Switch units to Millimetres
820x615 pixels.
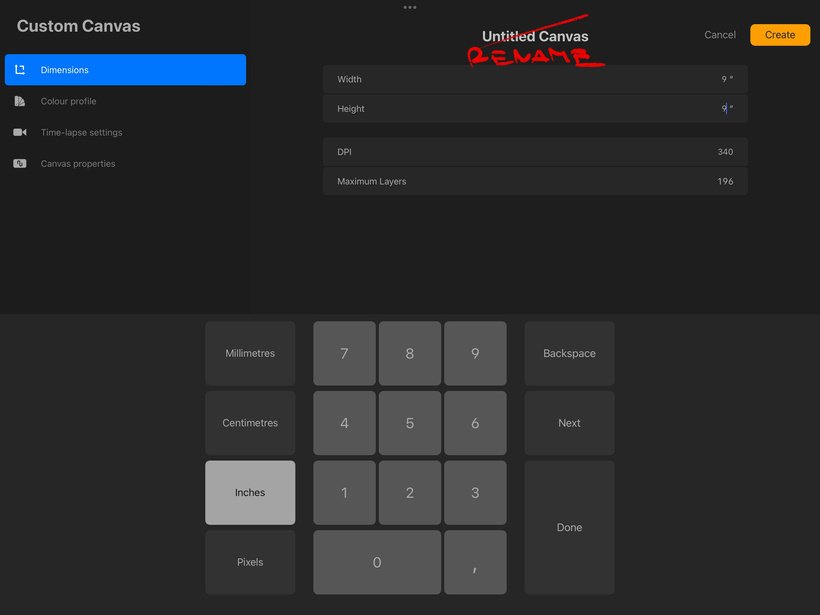(x=250, y=353)
